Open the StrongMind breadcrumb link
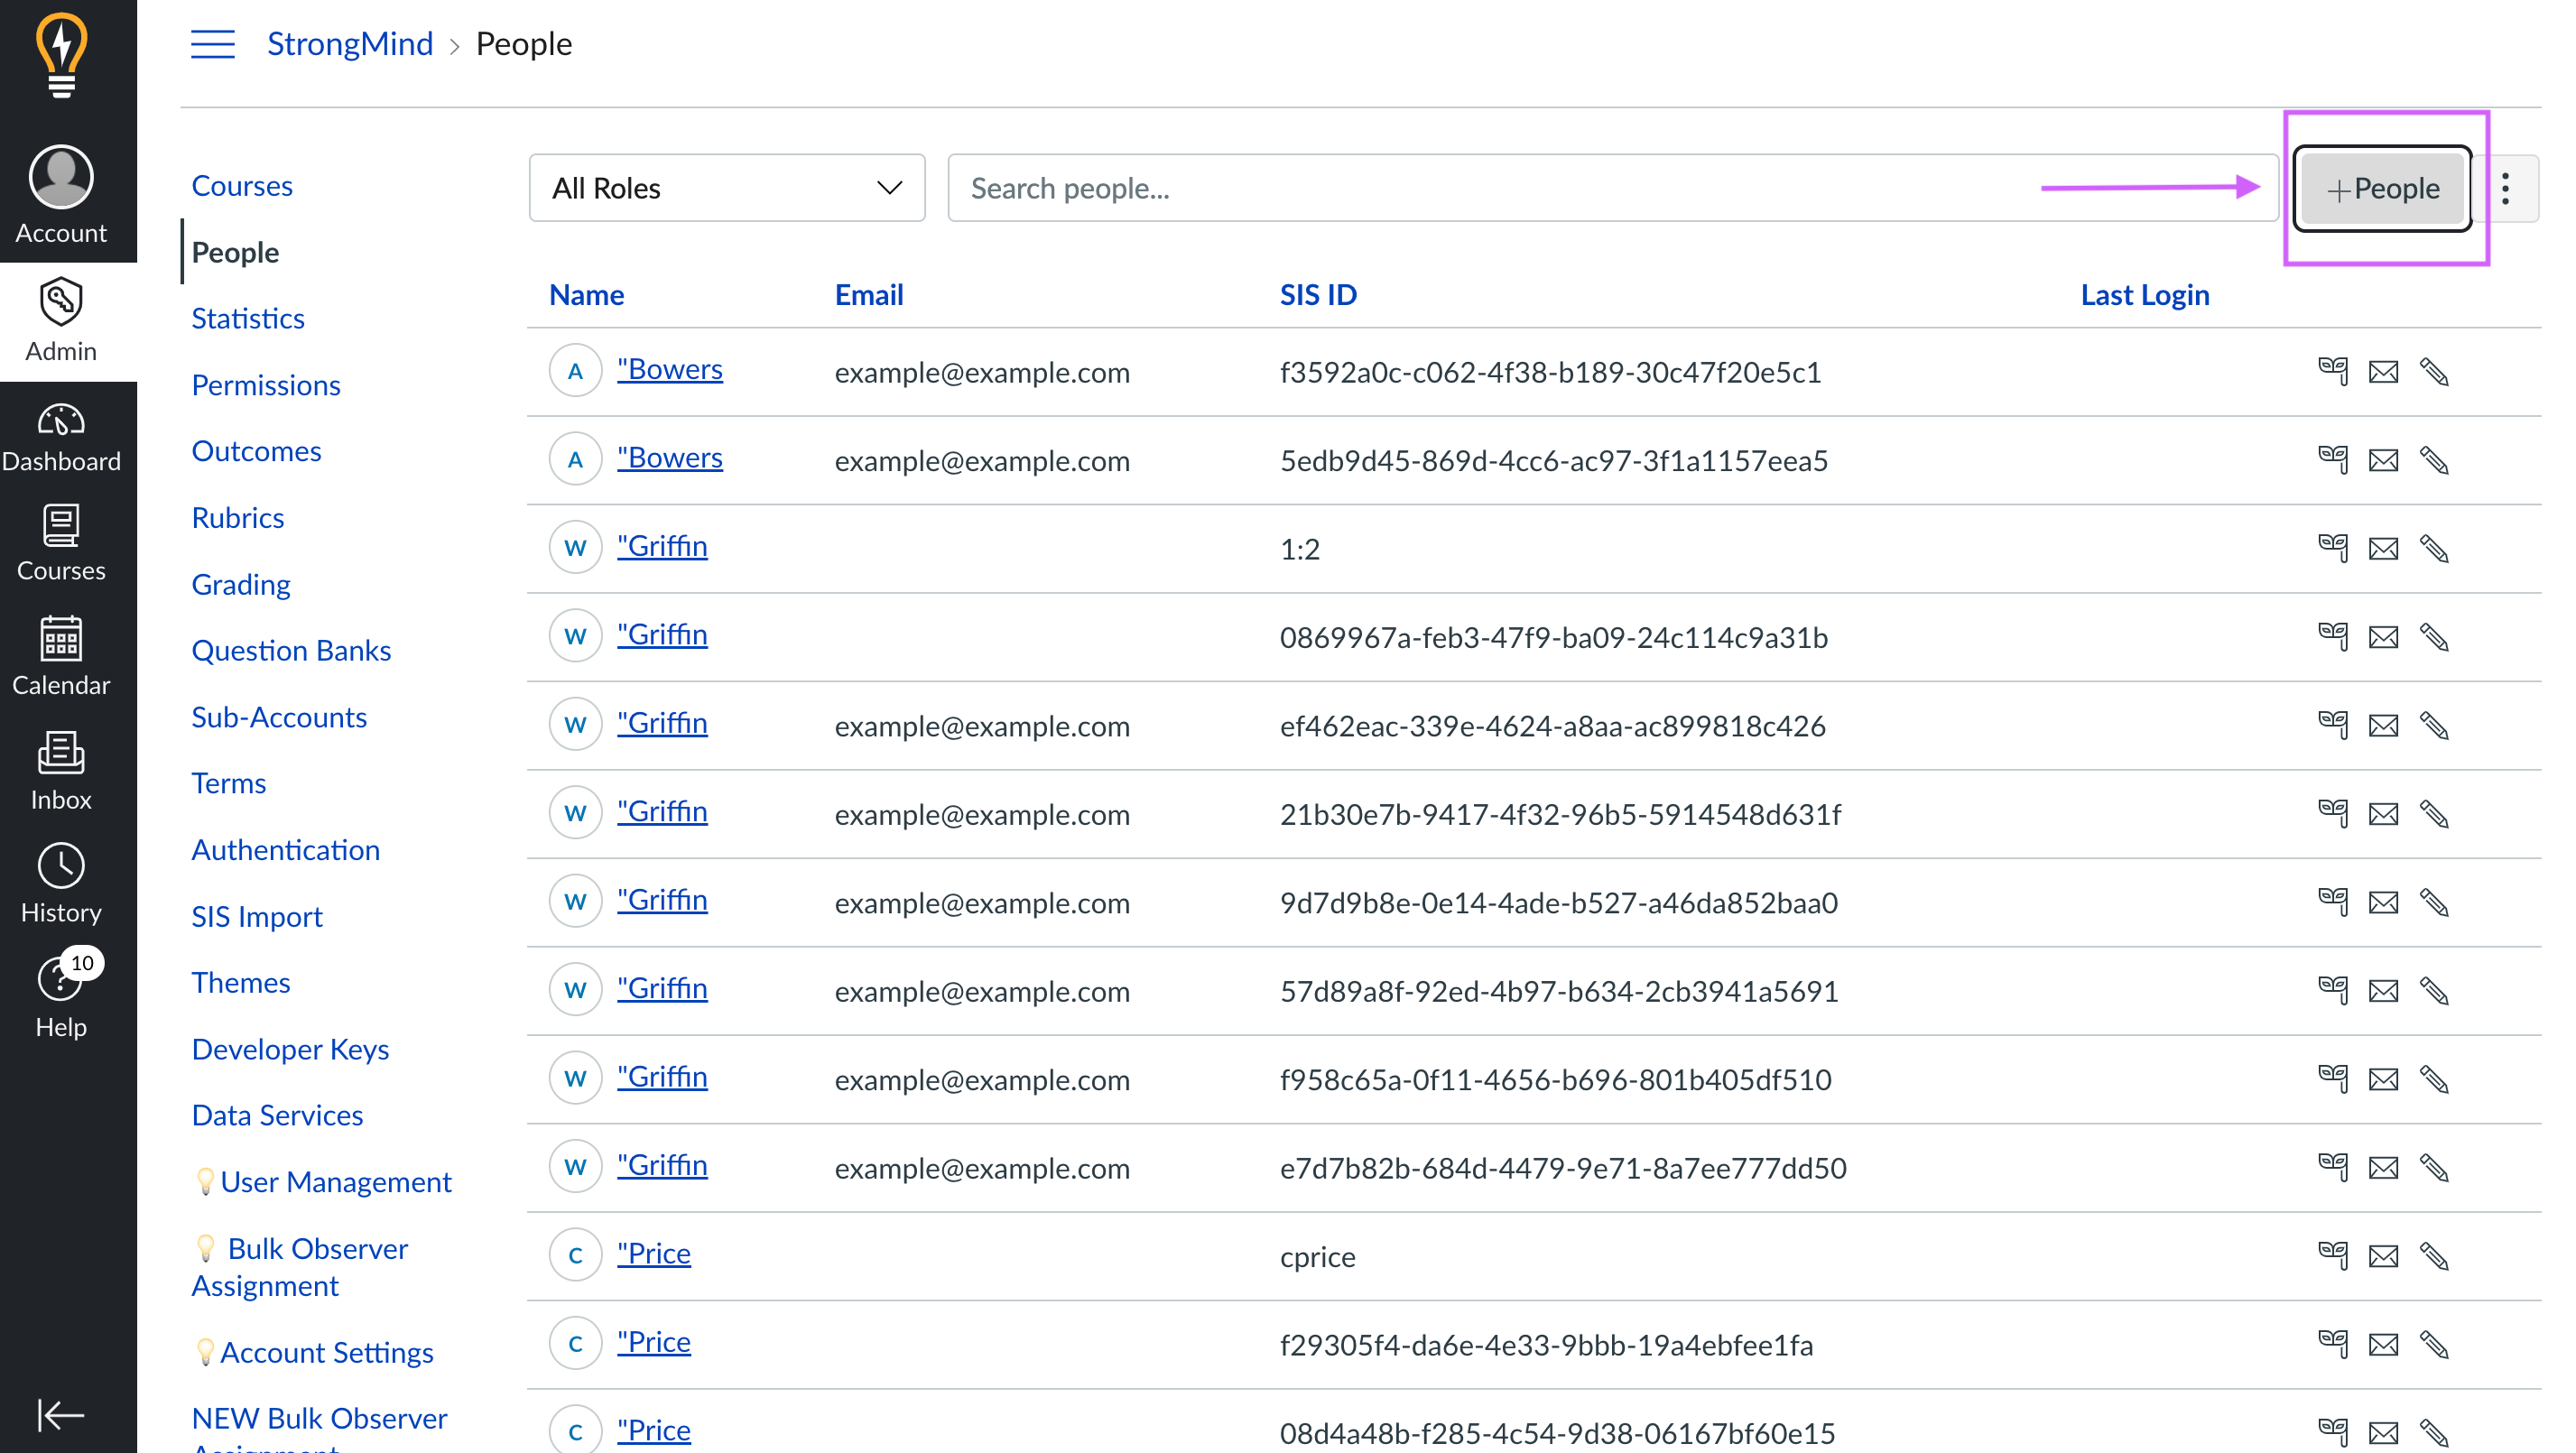Viewport: 2576px width, 1453px height. 350,44
